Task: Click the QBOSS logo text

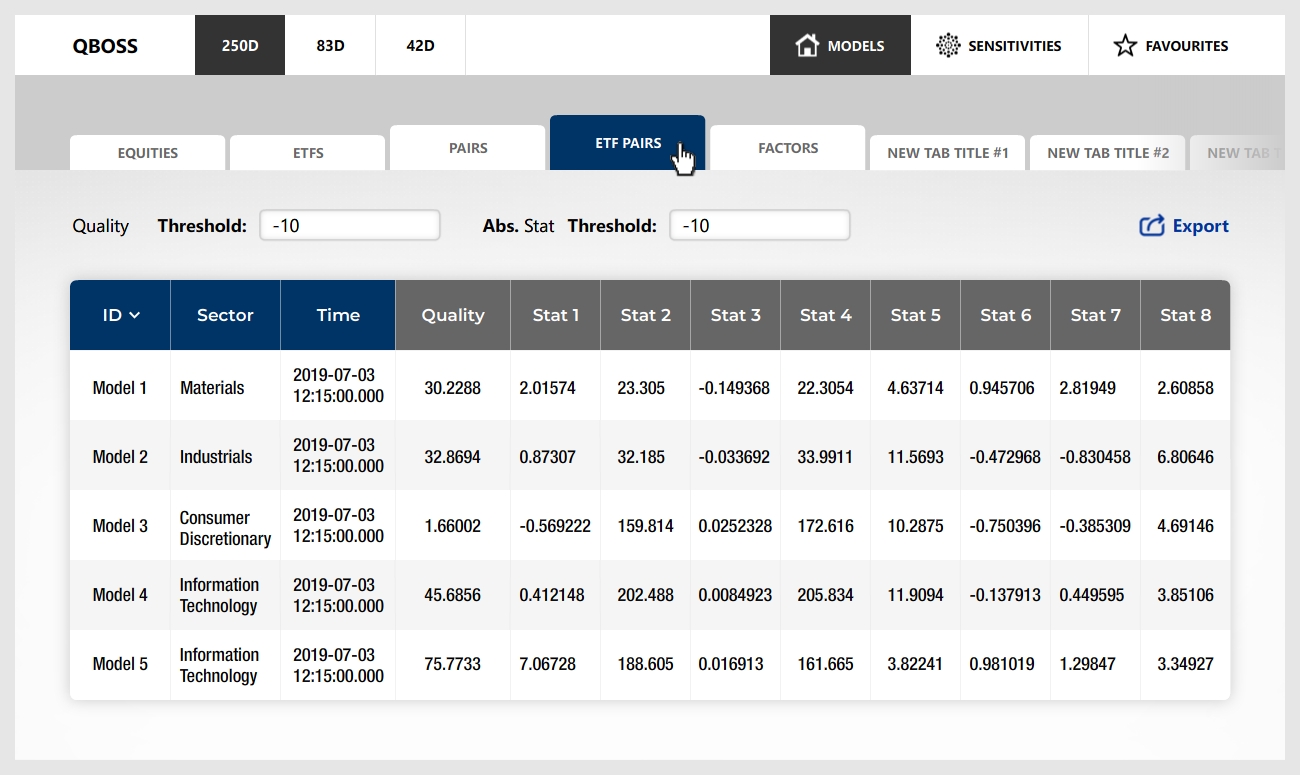Action: pos(105,45)
